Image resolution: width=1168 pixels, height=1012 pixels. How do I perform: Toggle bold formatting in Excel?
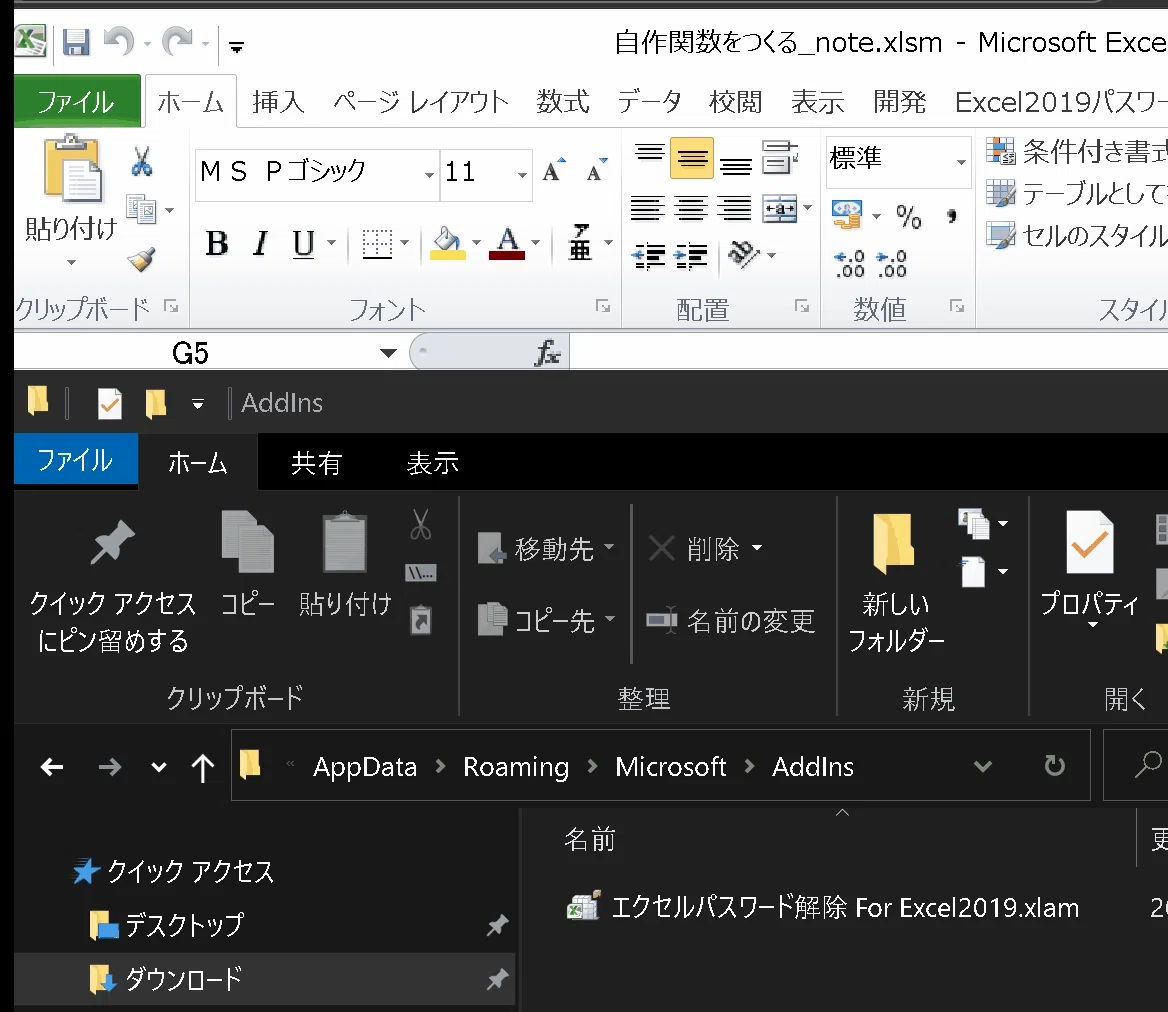tap(217, 244)
